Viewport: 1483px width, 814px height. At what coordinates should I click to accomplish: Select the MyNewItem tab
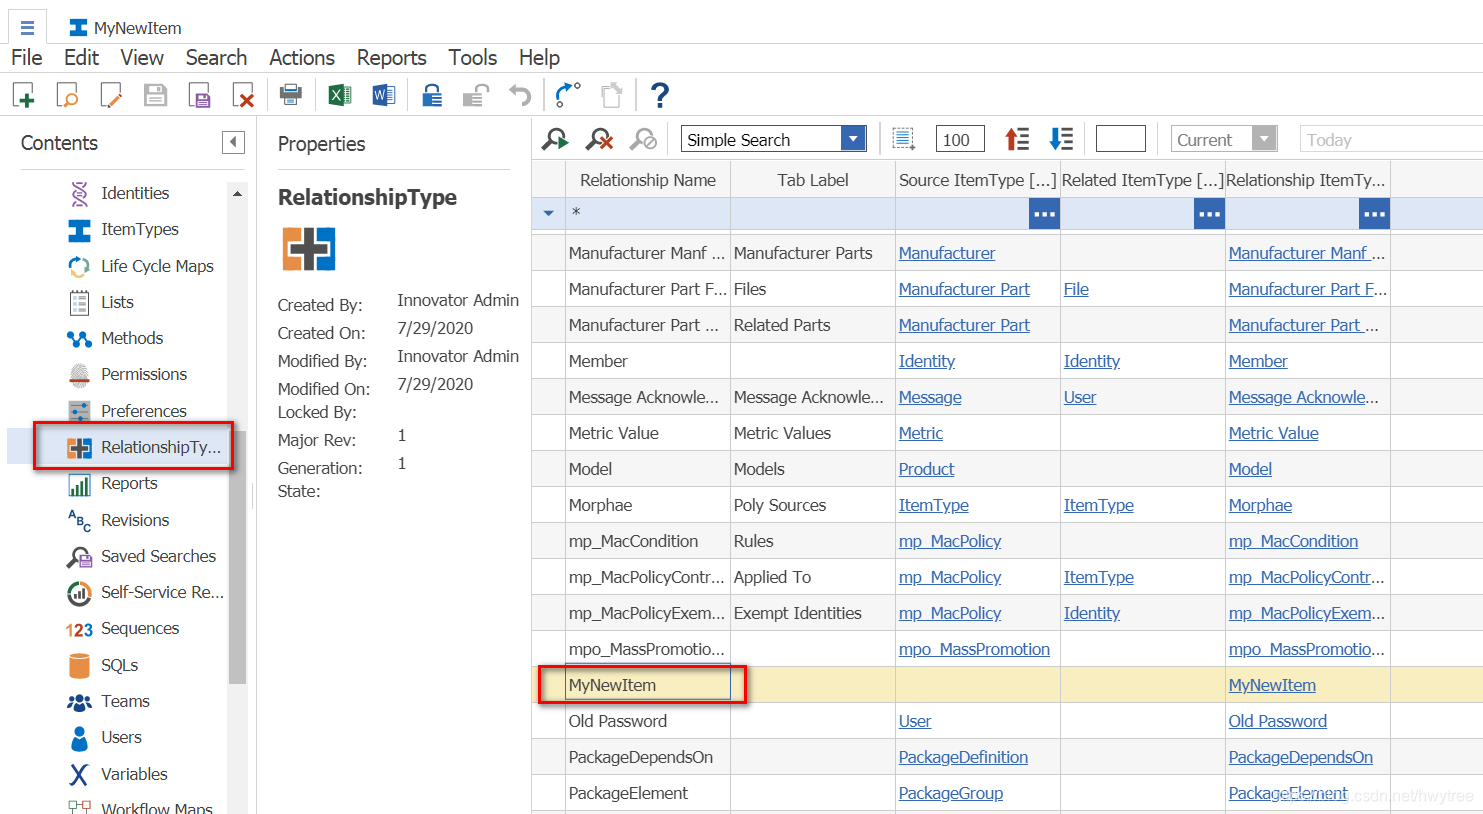click(125, 27)
